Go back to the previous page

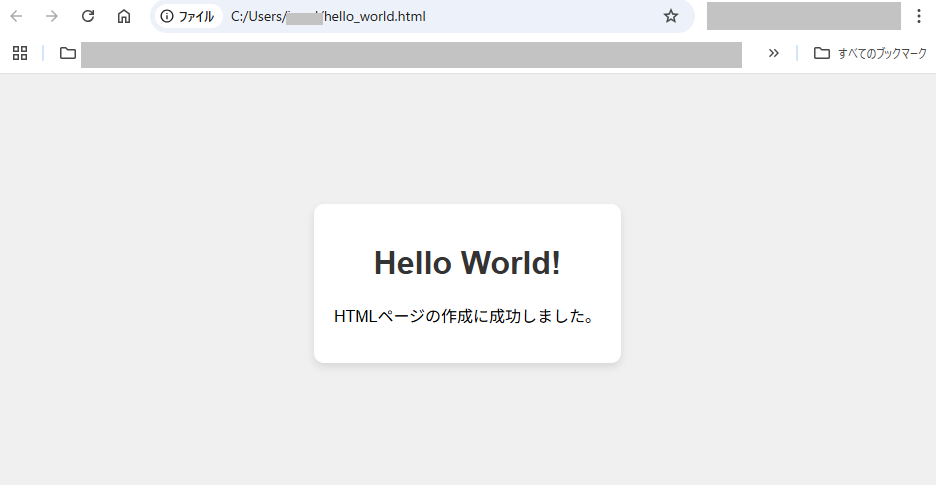(16, 16)
